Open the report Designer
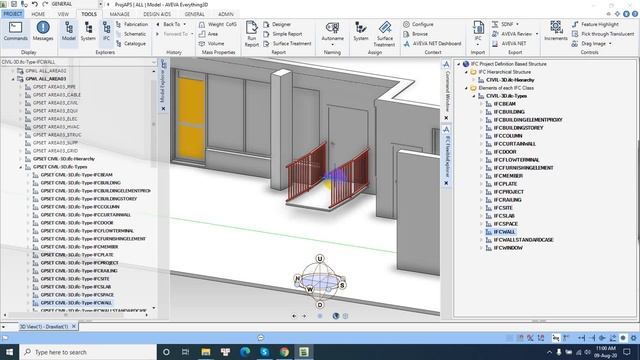The width and height of the screenshot is (640, 360). [x=277, y=24]
